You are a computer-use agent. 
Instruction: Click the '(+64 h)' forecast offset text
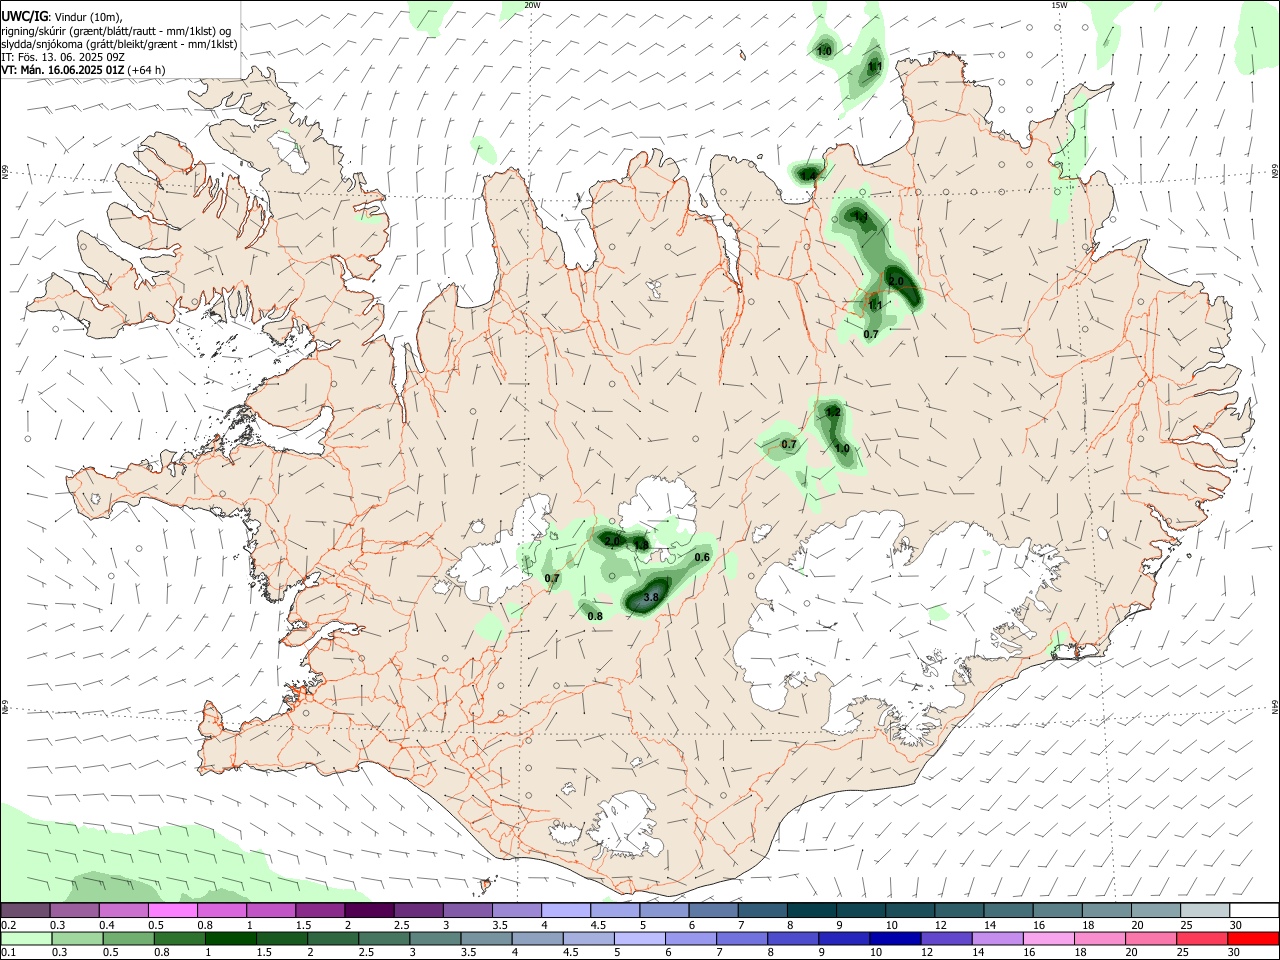click(x=147, y=70)
